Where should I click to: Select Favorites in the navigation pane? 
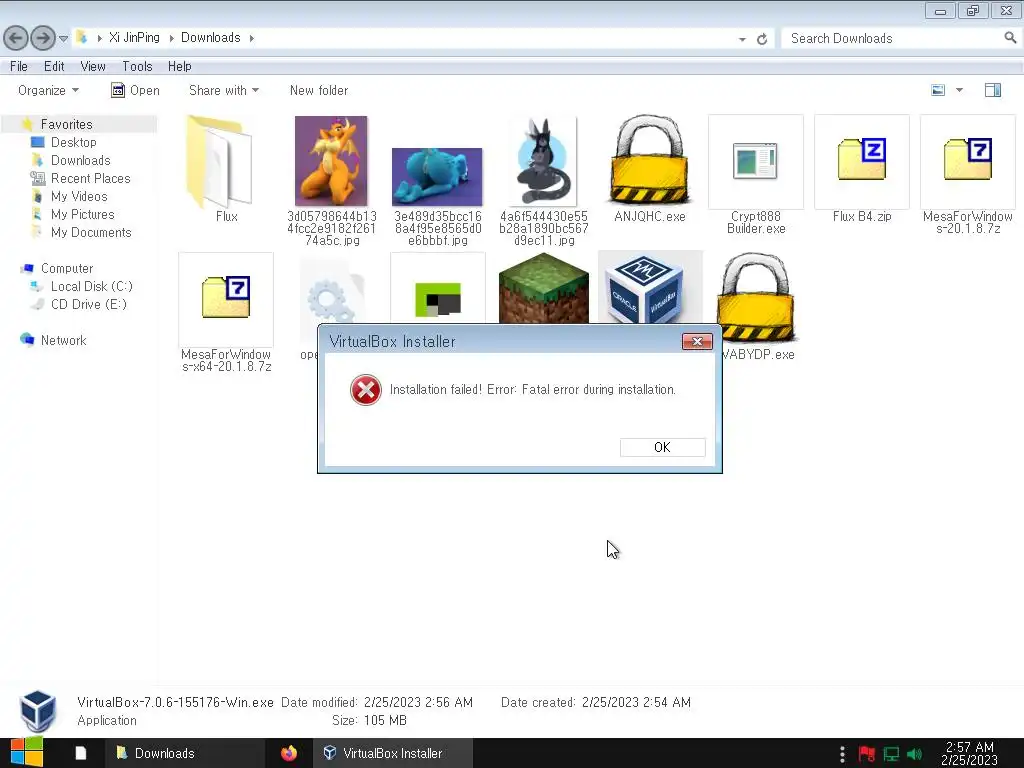pos(67,124)
